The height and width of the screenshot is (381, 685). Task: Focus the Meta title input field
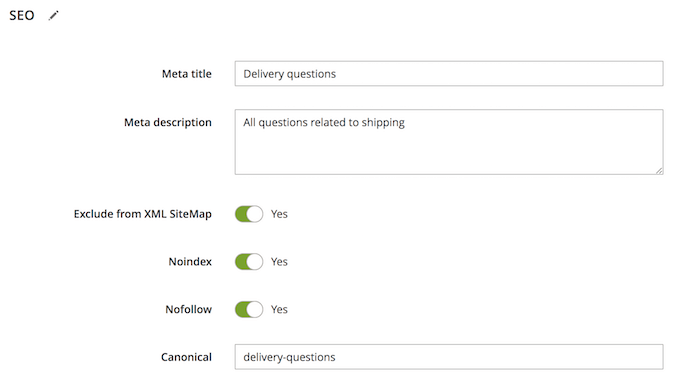click(449, 73)
